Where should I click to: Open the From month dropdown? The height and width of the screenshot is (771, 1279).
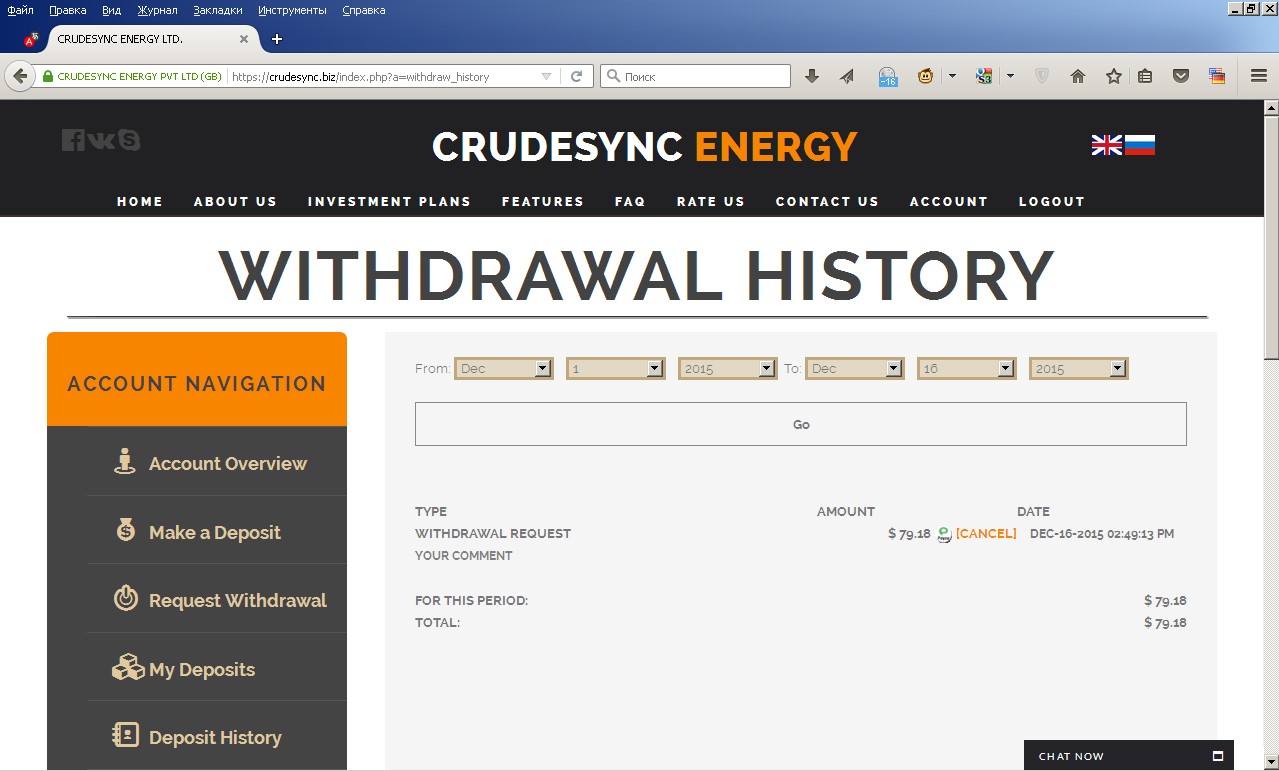click(x=504, y=369)
